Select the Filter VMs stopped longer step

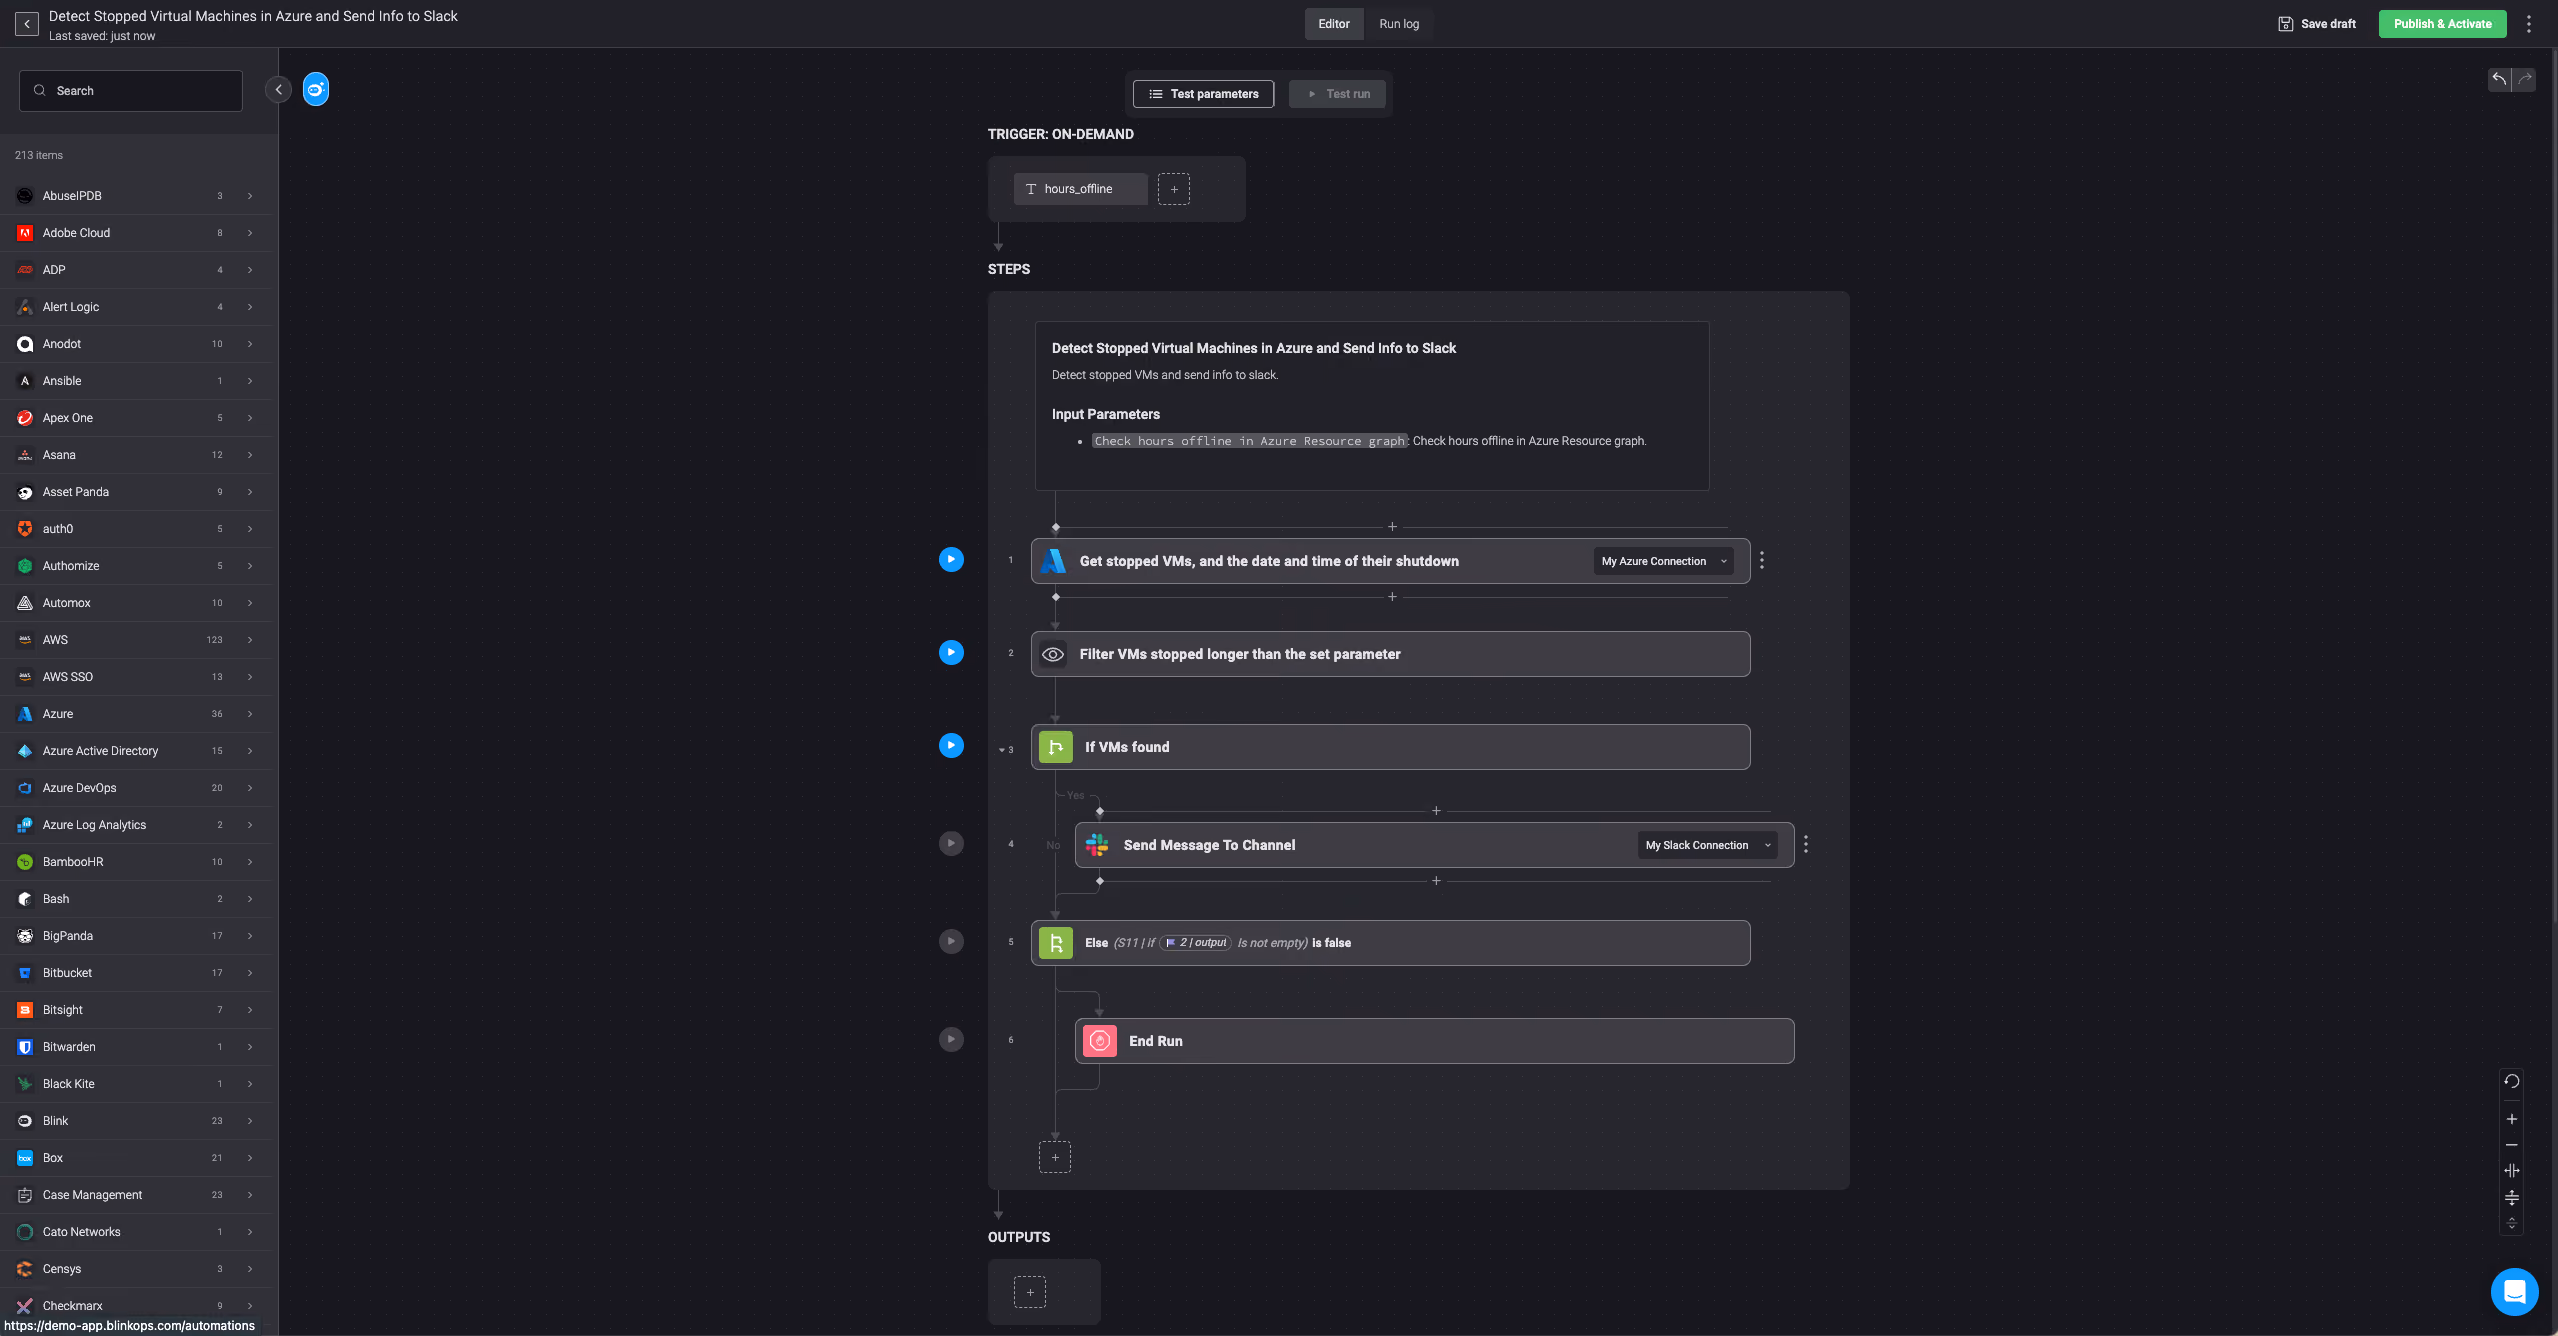click(x=1391, y=654)
